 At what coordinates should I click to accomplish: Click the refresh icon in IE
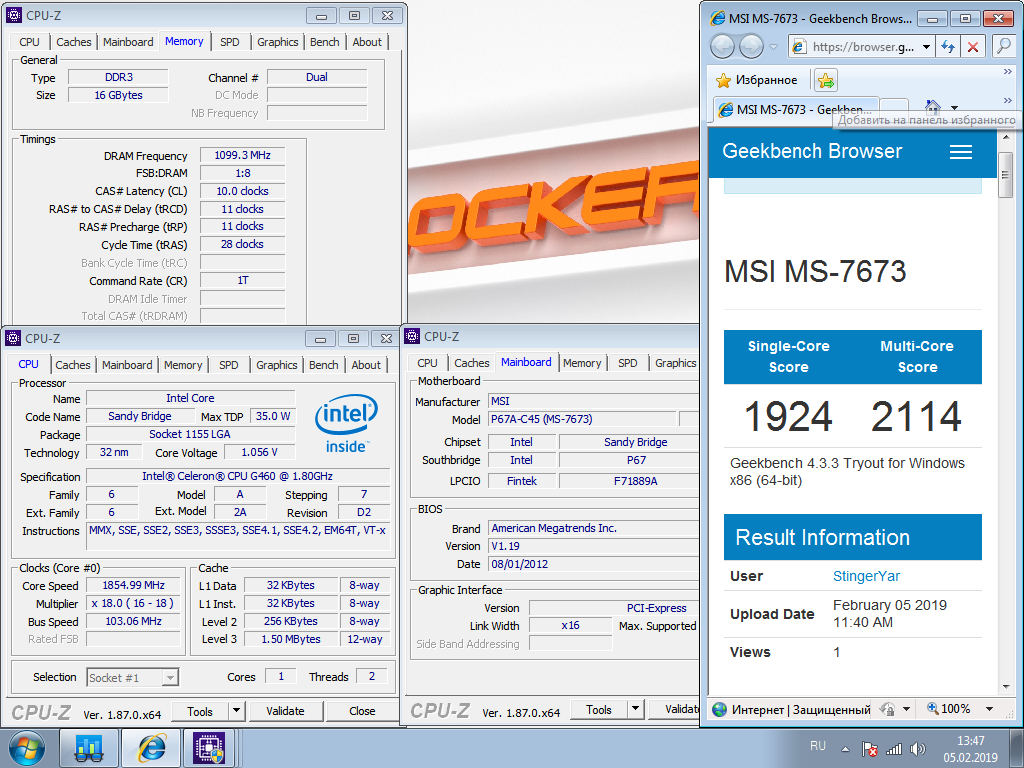(948, 46)
